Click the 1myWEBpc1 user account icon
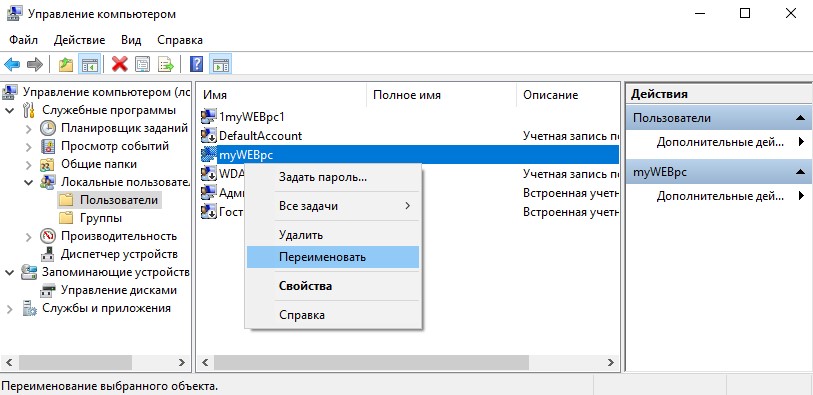The image size is (813, 395). (x=209, y=117)
